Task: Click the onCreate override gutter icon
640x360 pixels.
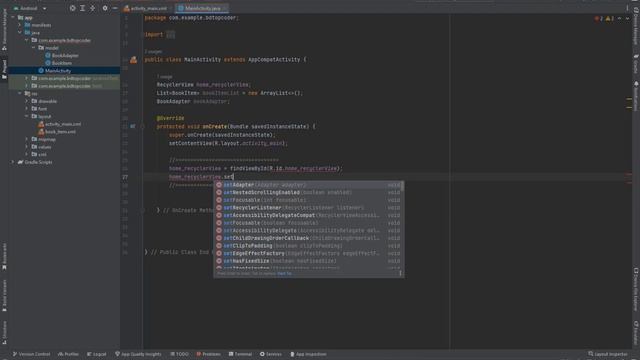Action: pos(133,127)
